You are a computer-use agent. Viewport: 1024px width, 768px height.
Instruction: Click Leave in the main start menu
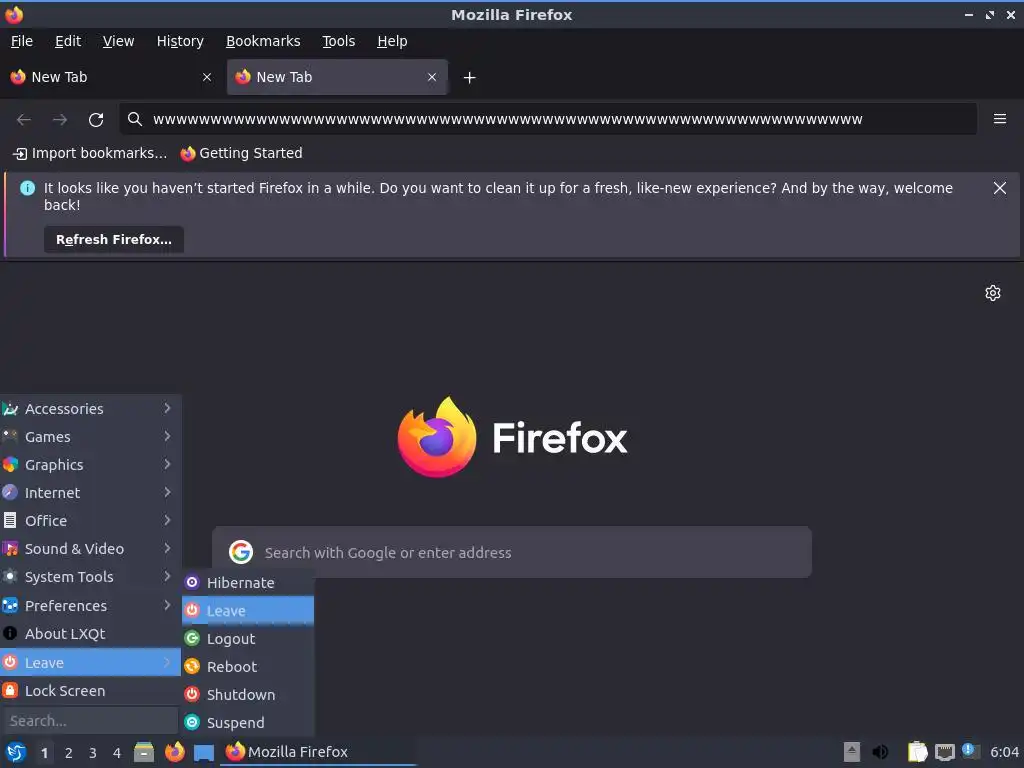coord(90,662)
